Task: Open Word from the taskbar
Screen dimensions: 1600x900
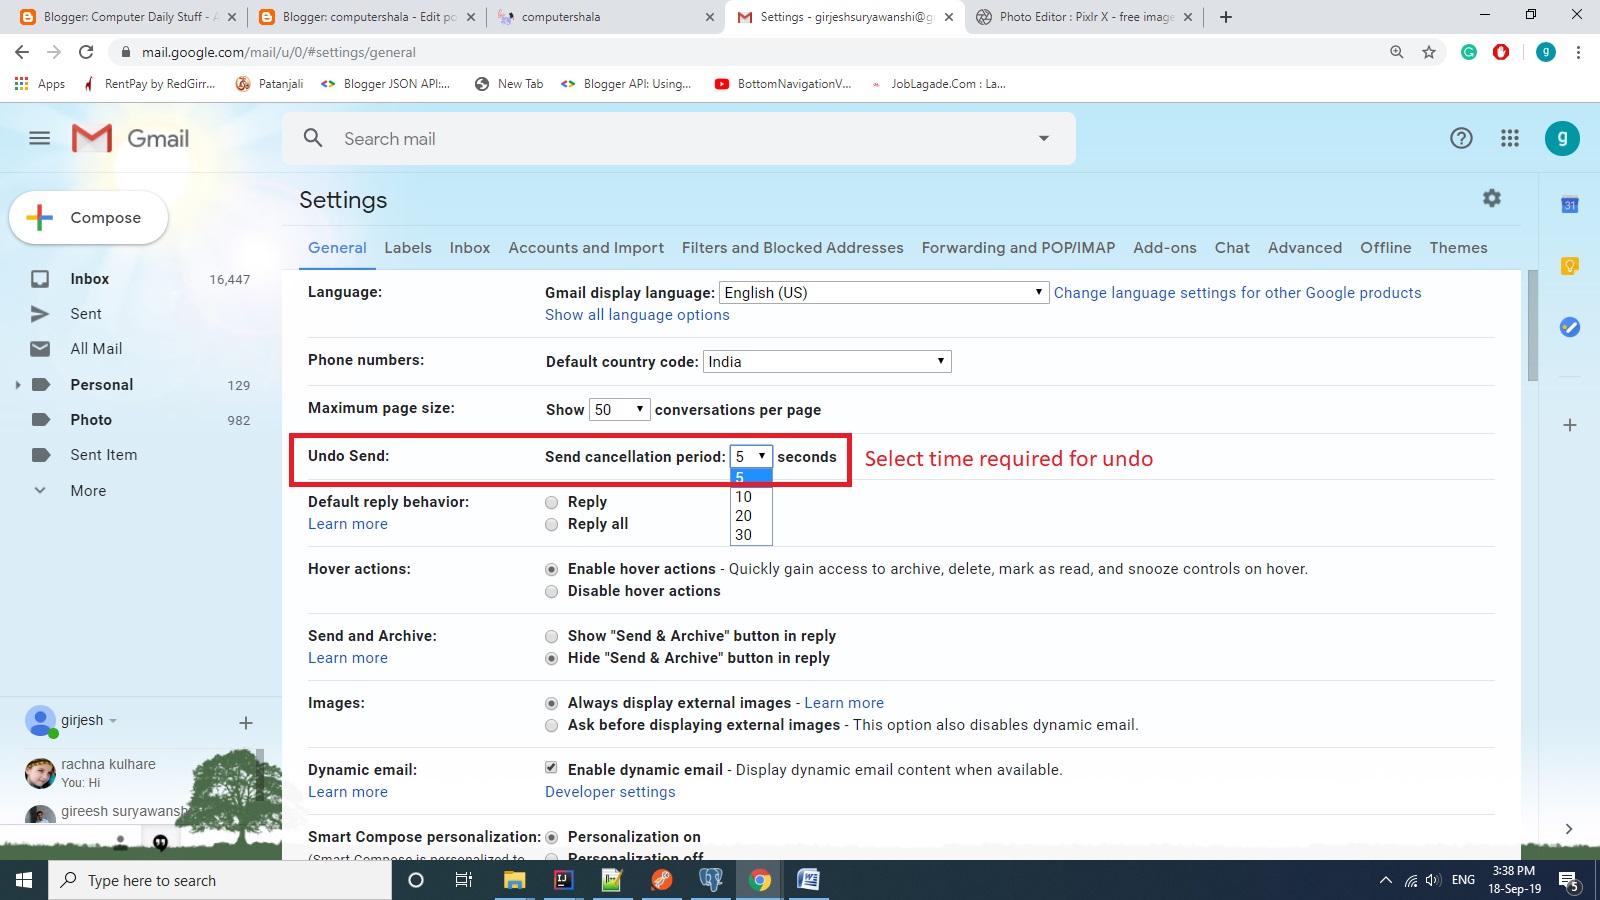Action: pyautogui.click(x=808, y=880)
